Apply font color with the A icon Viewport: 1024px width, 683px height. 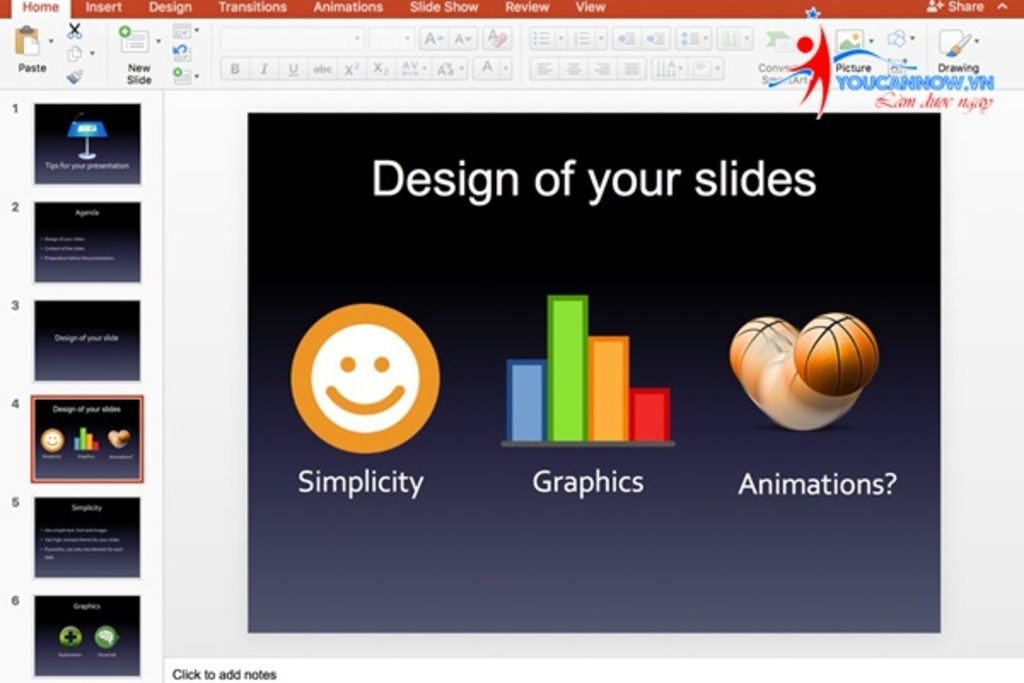tap(487, 68)
